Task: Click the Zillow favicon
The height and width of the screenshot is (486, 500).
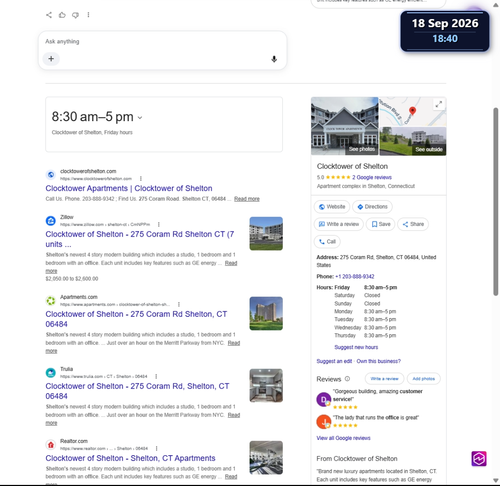Action: click(x=51, y=221)
